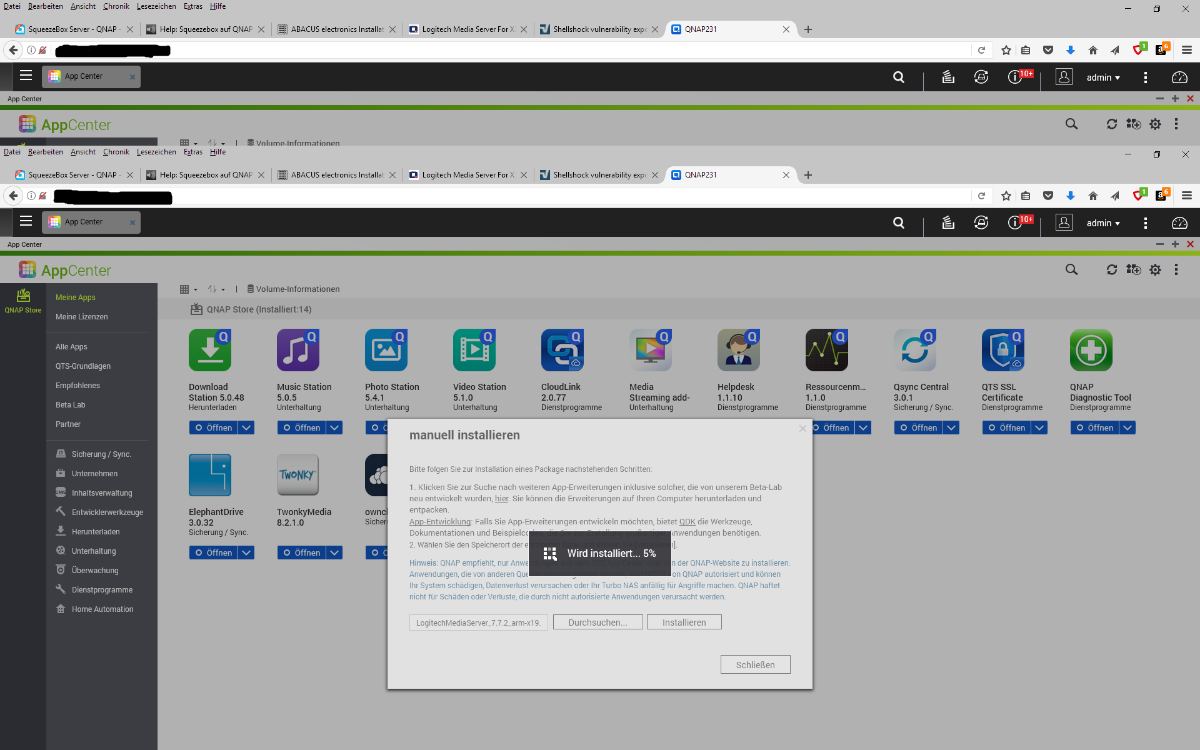Select the Helpdesk app icon
This screenshot has width=1200, height=750.
(738, 350)
